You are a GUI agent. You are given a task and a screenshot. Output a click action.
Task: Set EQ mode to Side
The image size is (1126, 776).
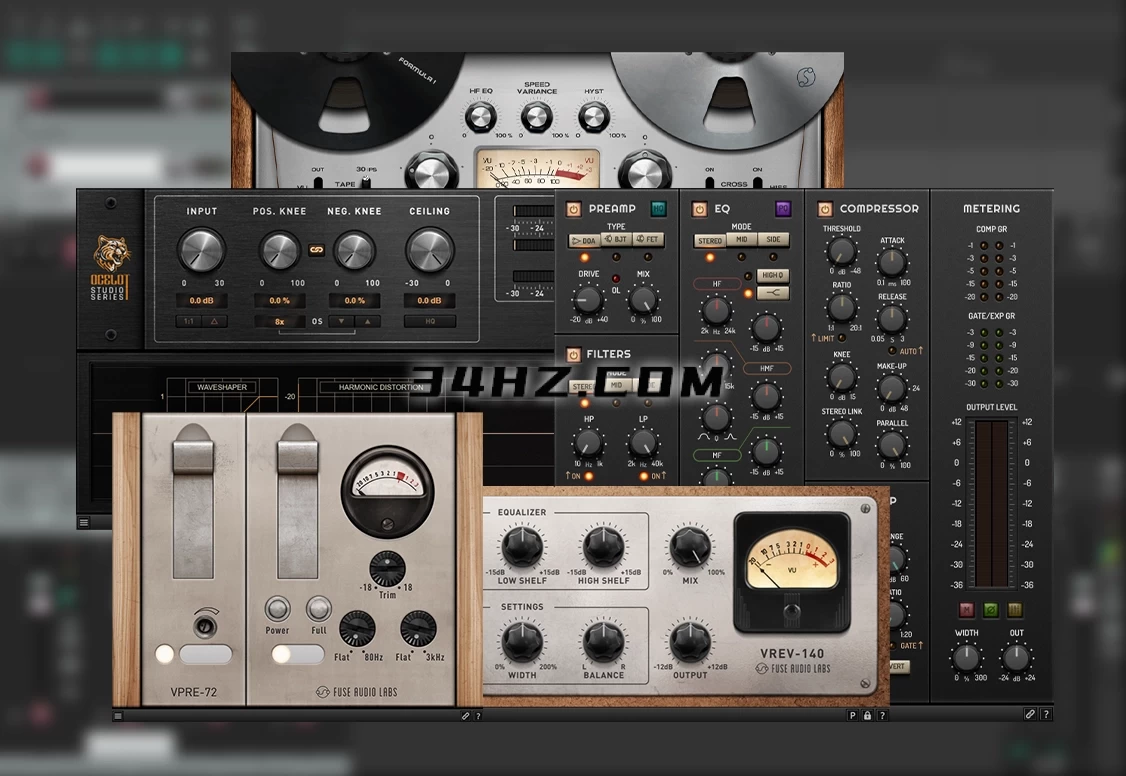pyautogui.click(x=773, y=240)
